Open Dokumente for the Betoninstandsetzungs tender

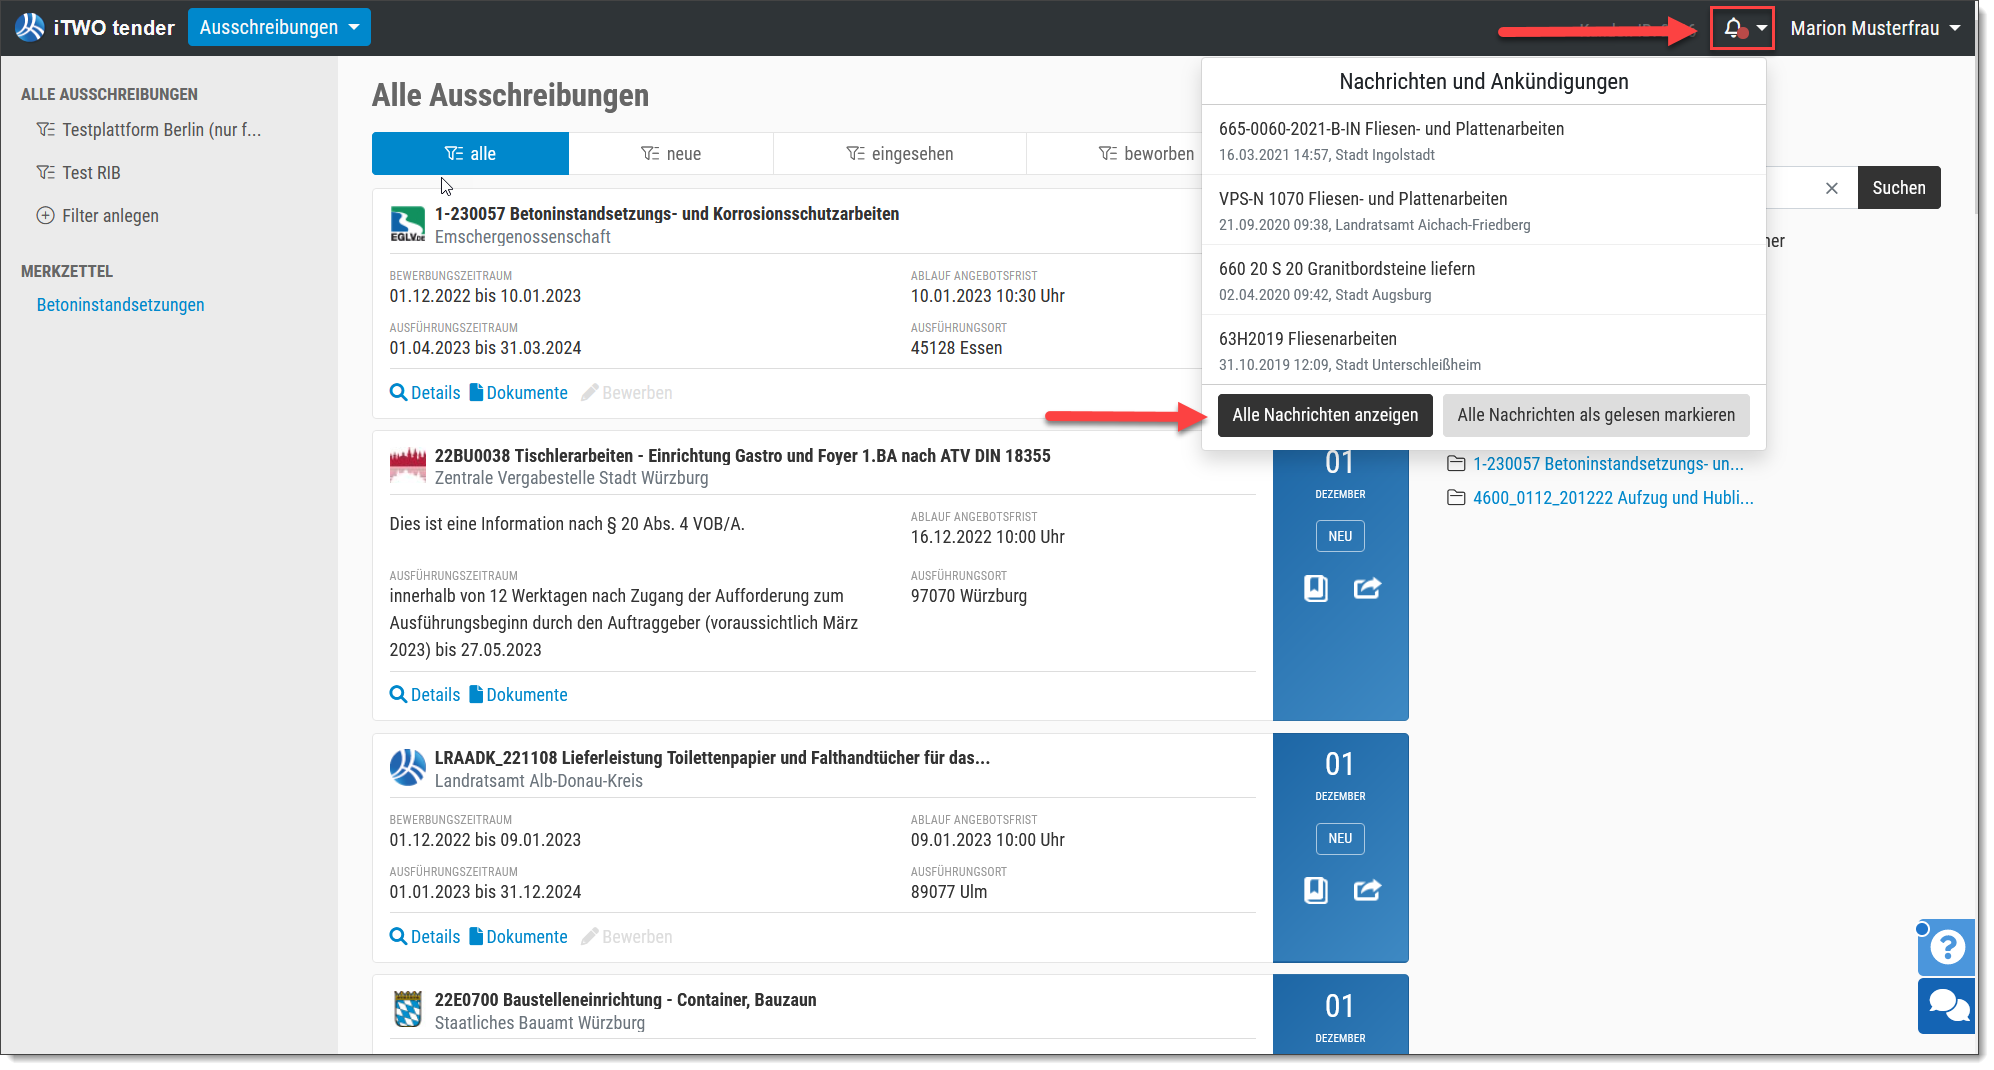[x=519, y=393]
